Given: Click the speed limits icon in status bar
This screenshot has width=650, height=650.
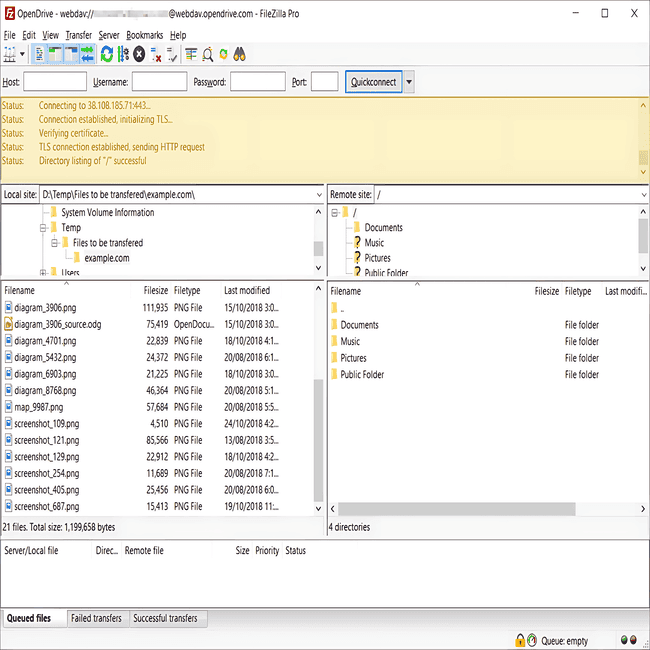Looking at the screenshot, I should coord(532,640).
